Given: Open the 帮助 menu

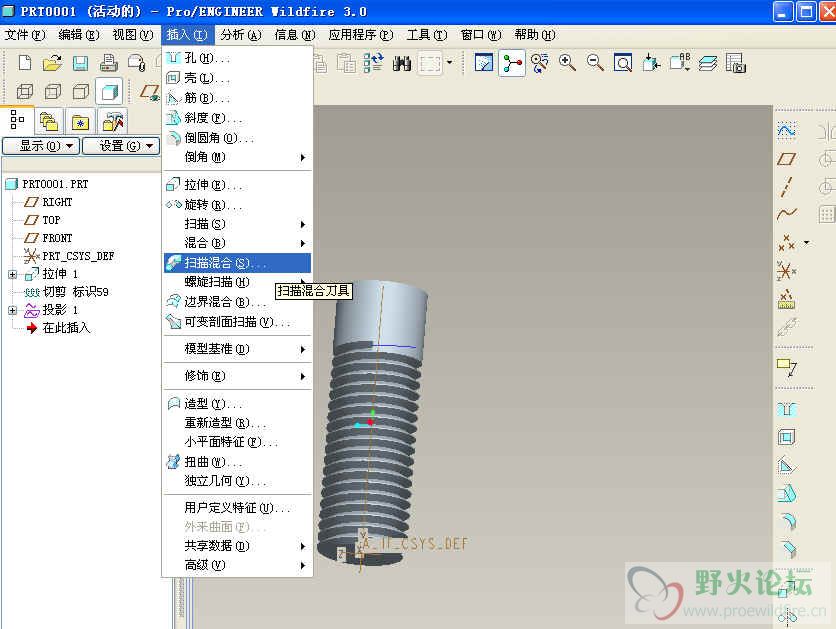Looking at the screenshot, I should 535,35.
